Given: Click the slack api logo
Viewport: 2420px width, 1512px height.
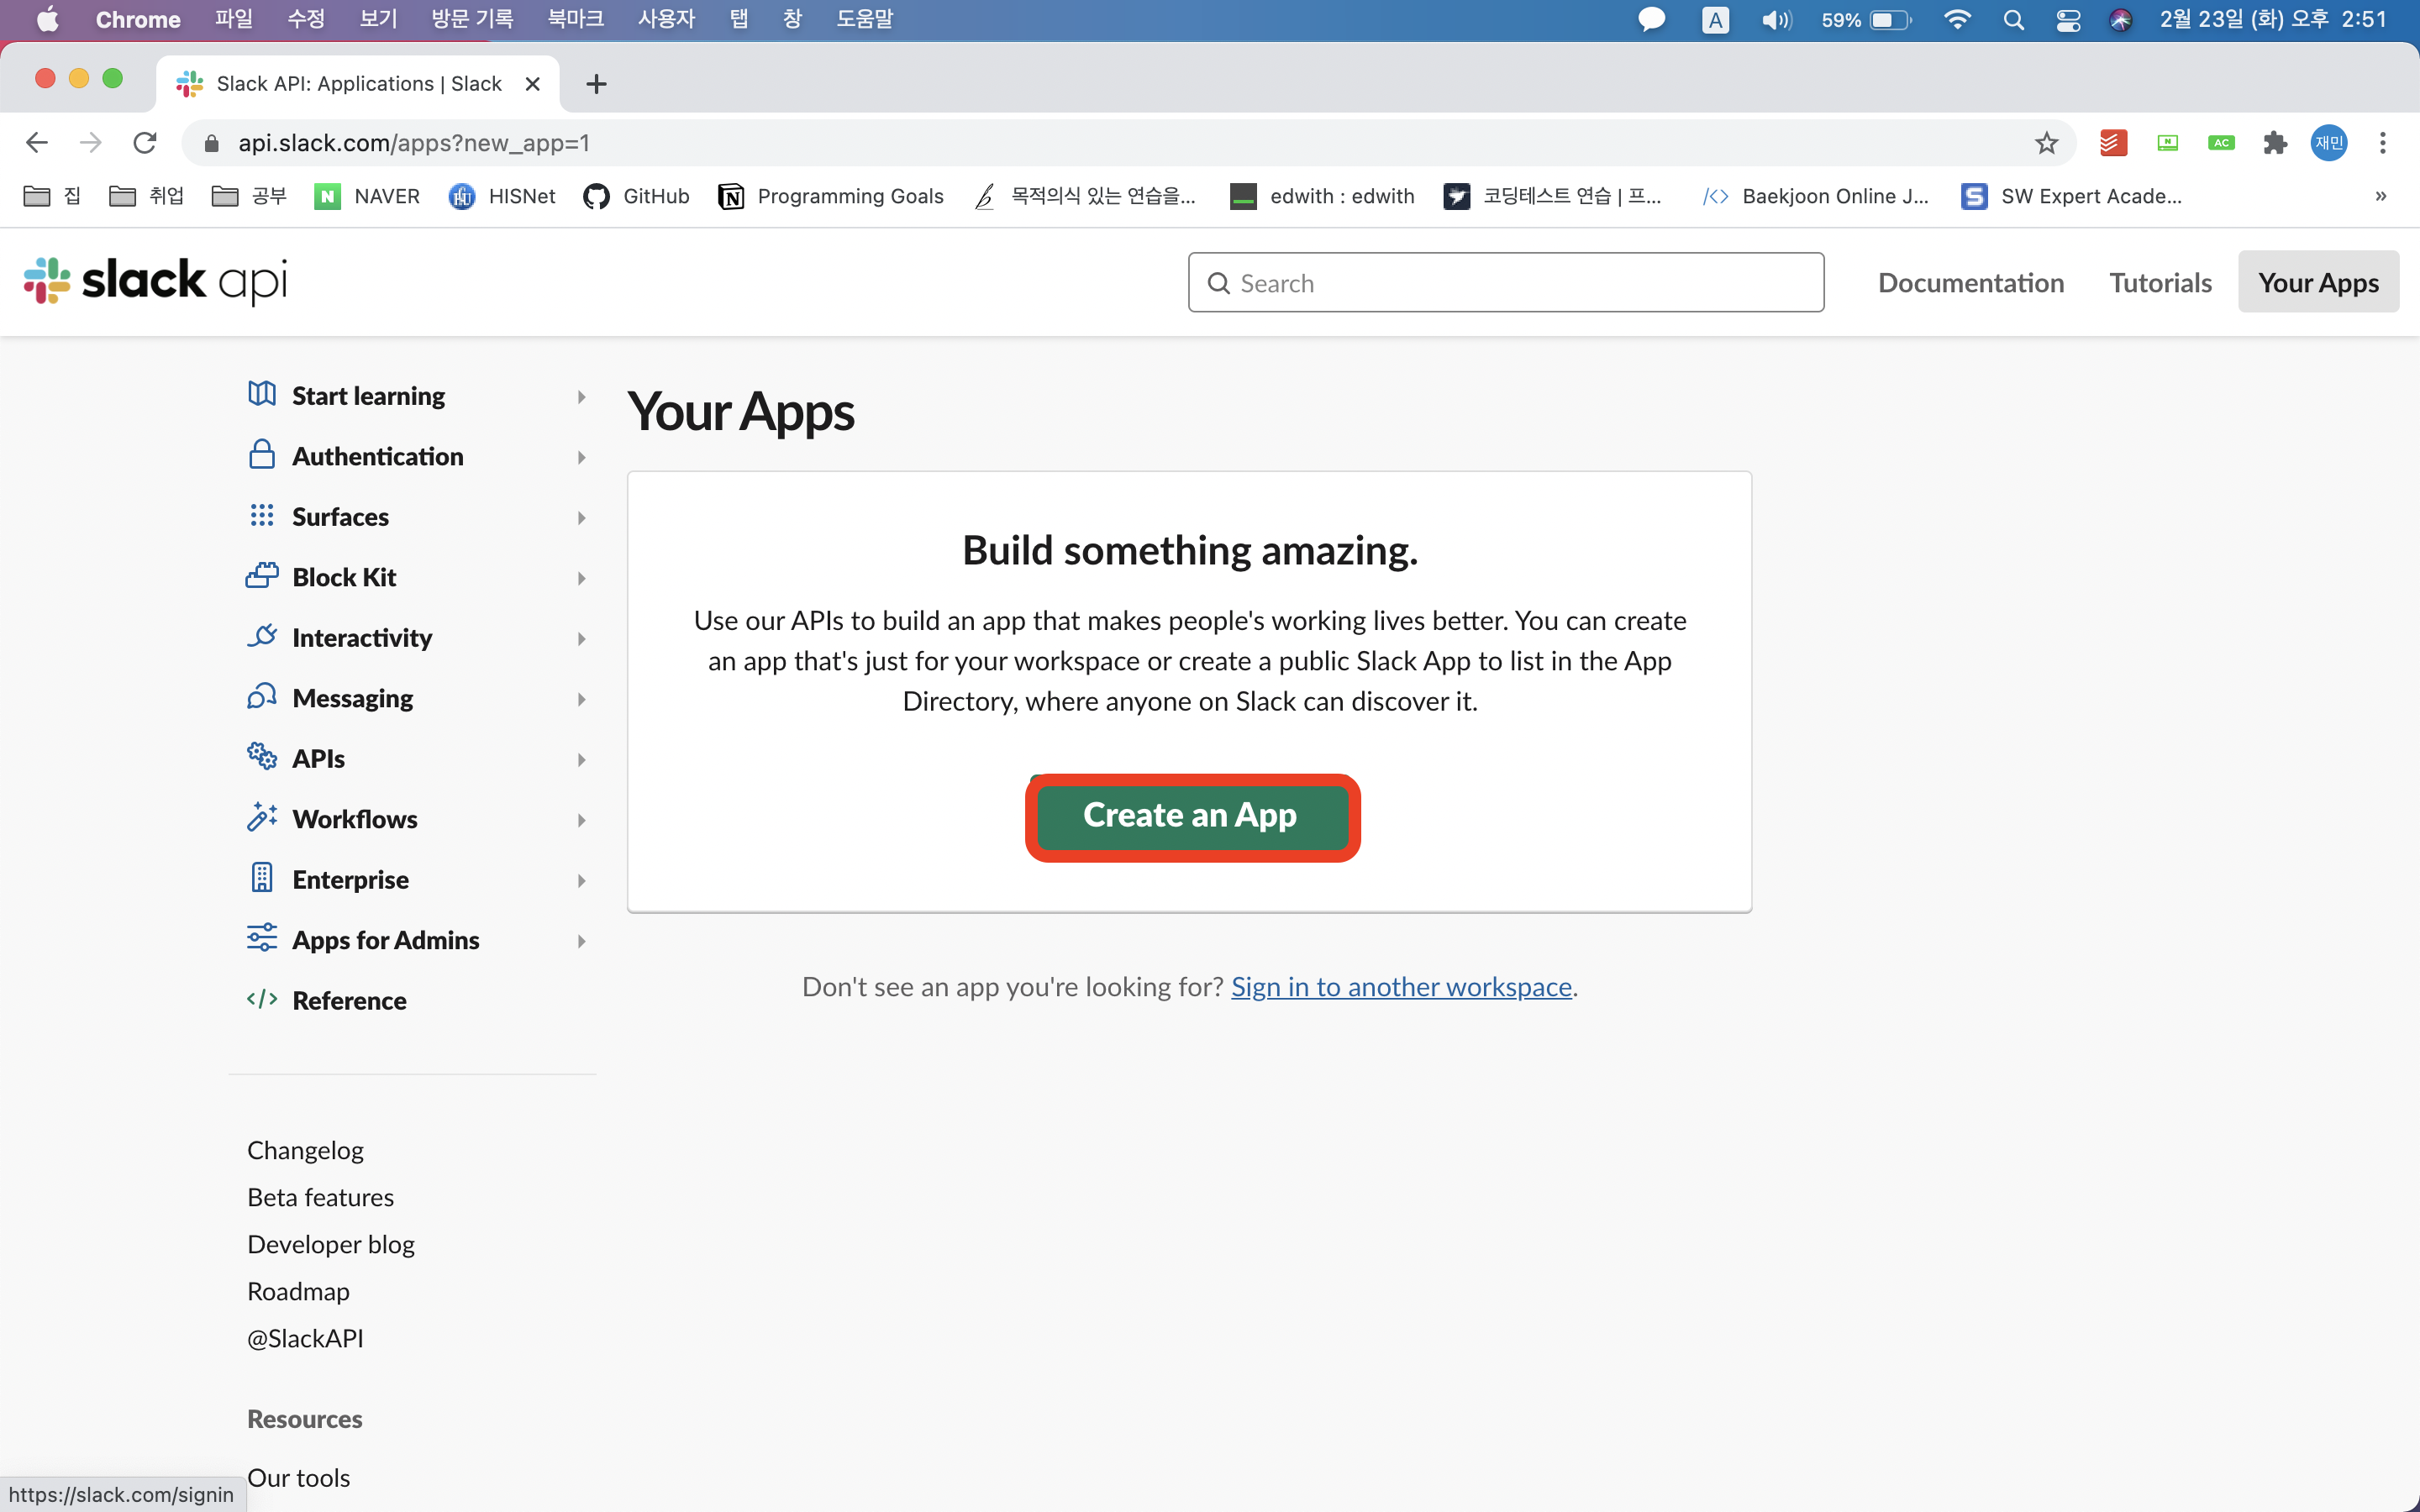Looking at the screenshot, I should (155, 281).
